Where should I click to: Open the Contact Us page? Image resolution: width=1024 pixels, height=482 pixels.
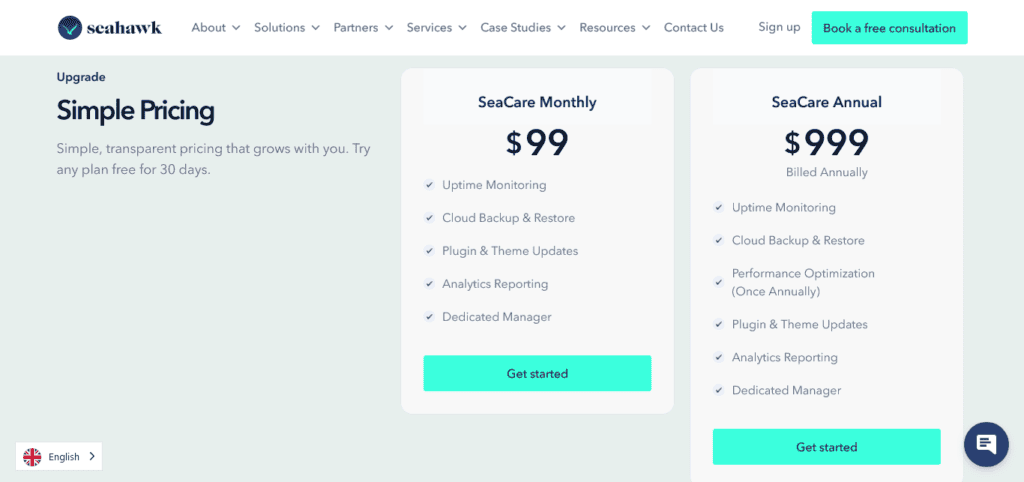(x=693, y=28)
